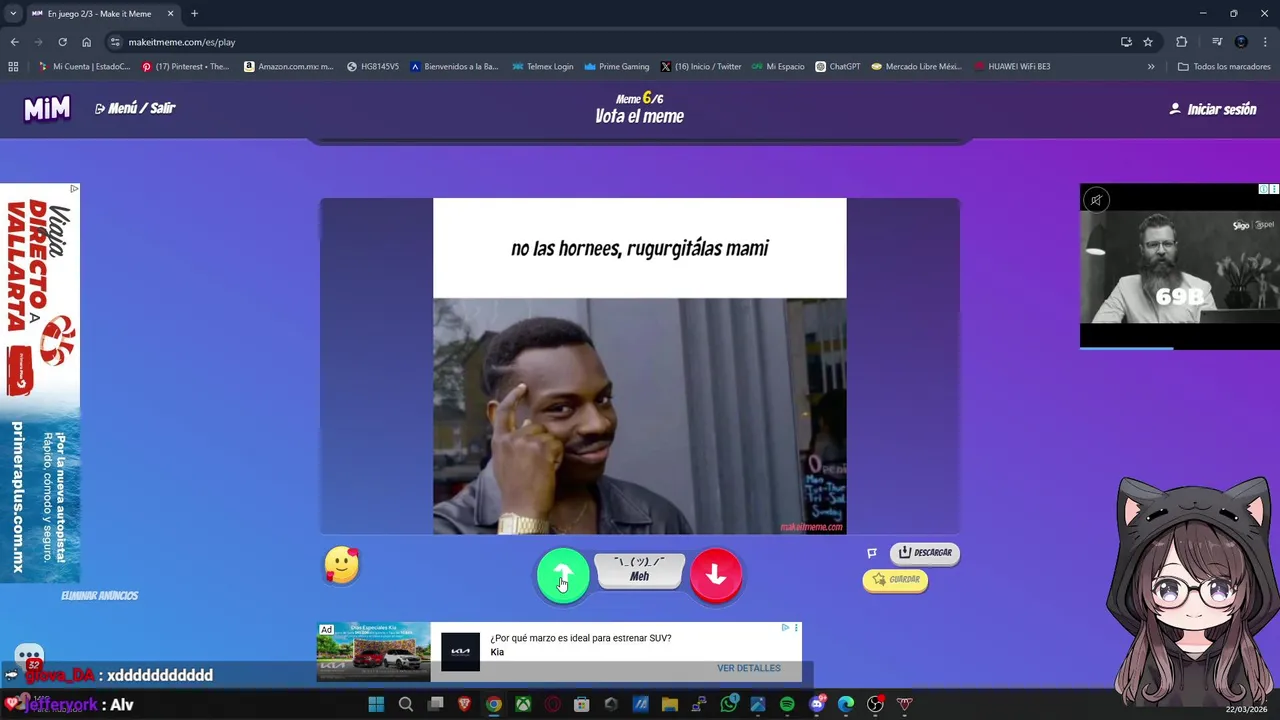Open Microsoft Edge from the taskbar

[x=846, y=705]
